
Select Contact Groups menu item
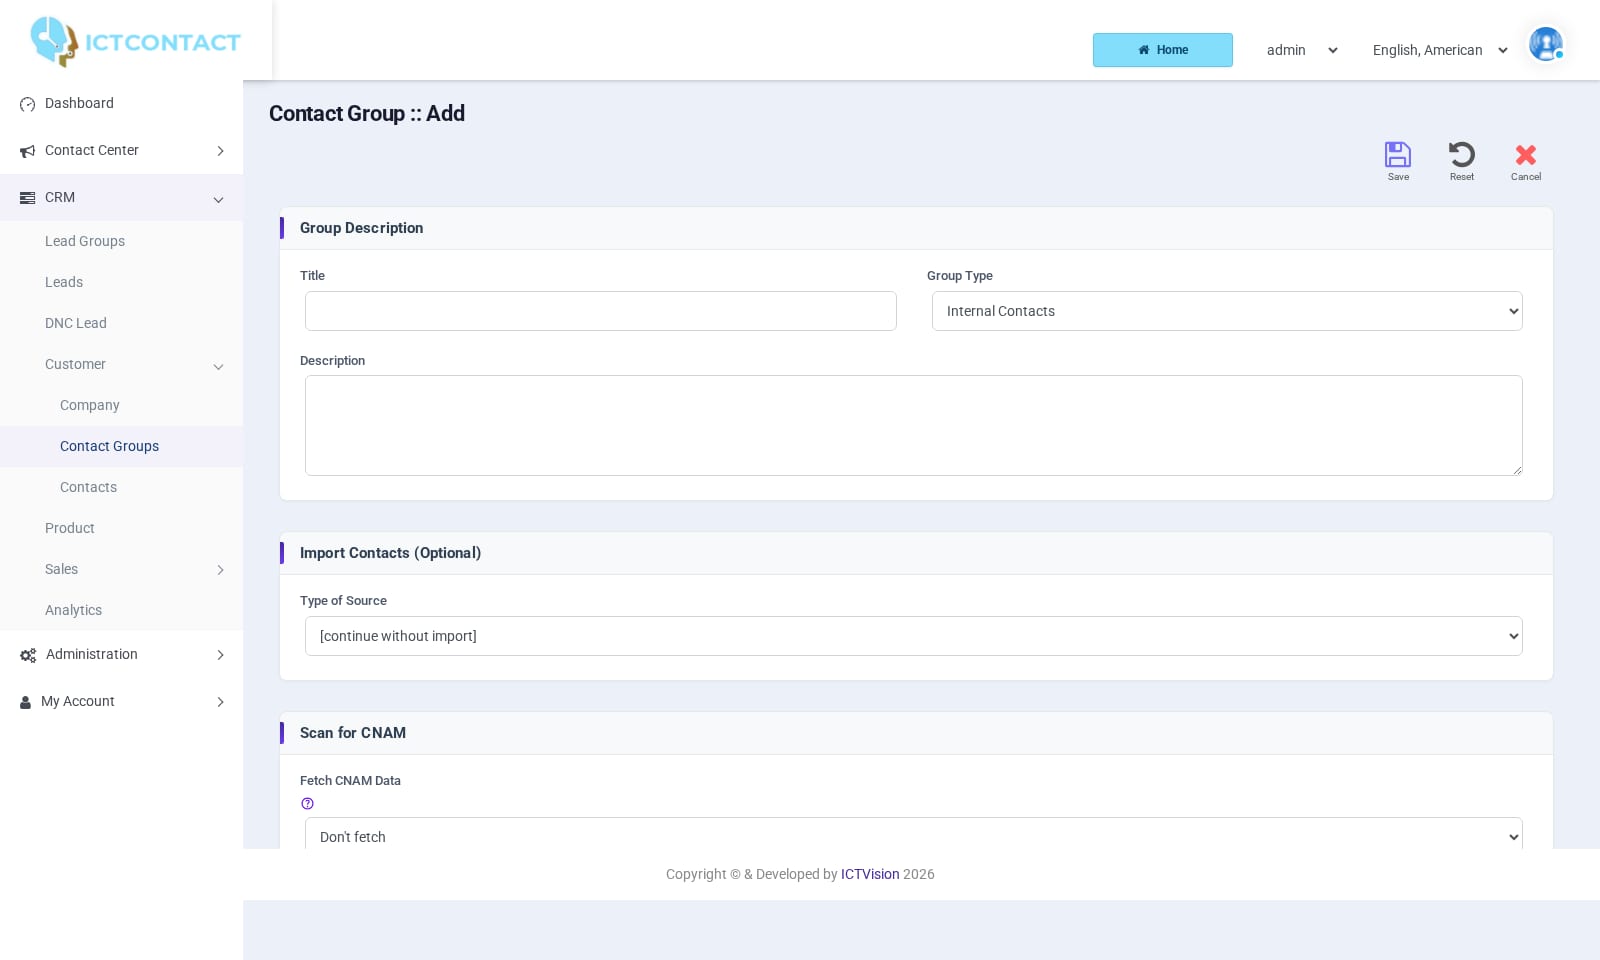[121, 446]
